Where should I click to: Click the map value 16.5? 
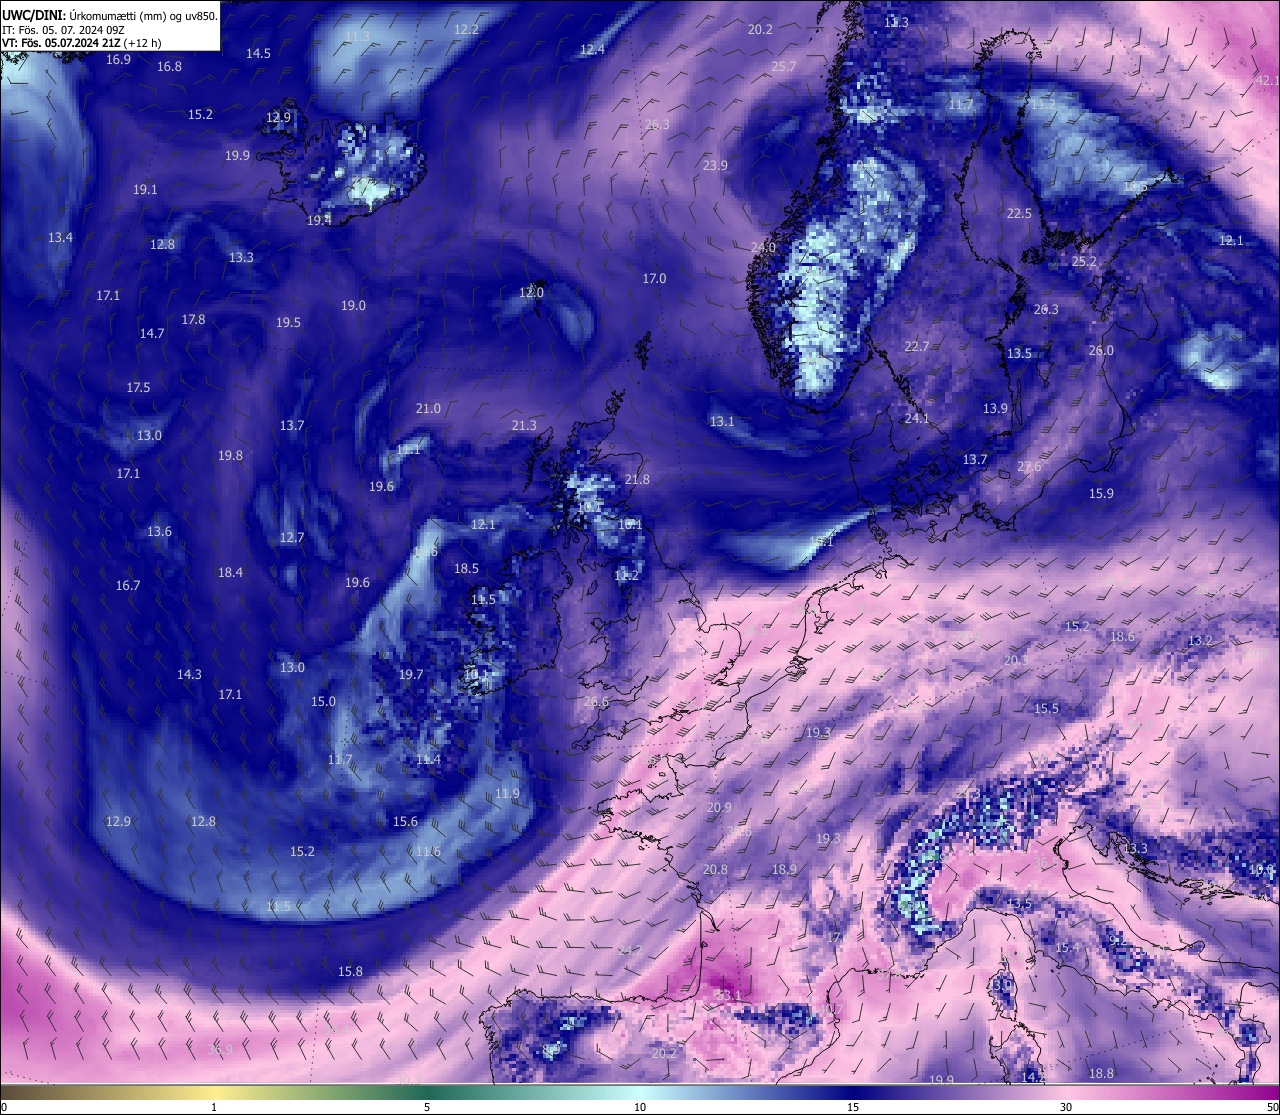(x=1135, y=187)
